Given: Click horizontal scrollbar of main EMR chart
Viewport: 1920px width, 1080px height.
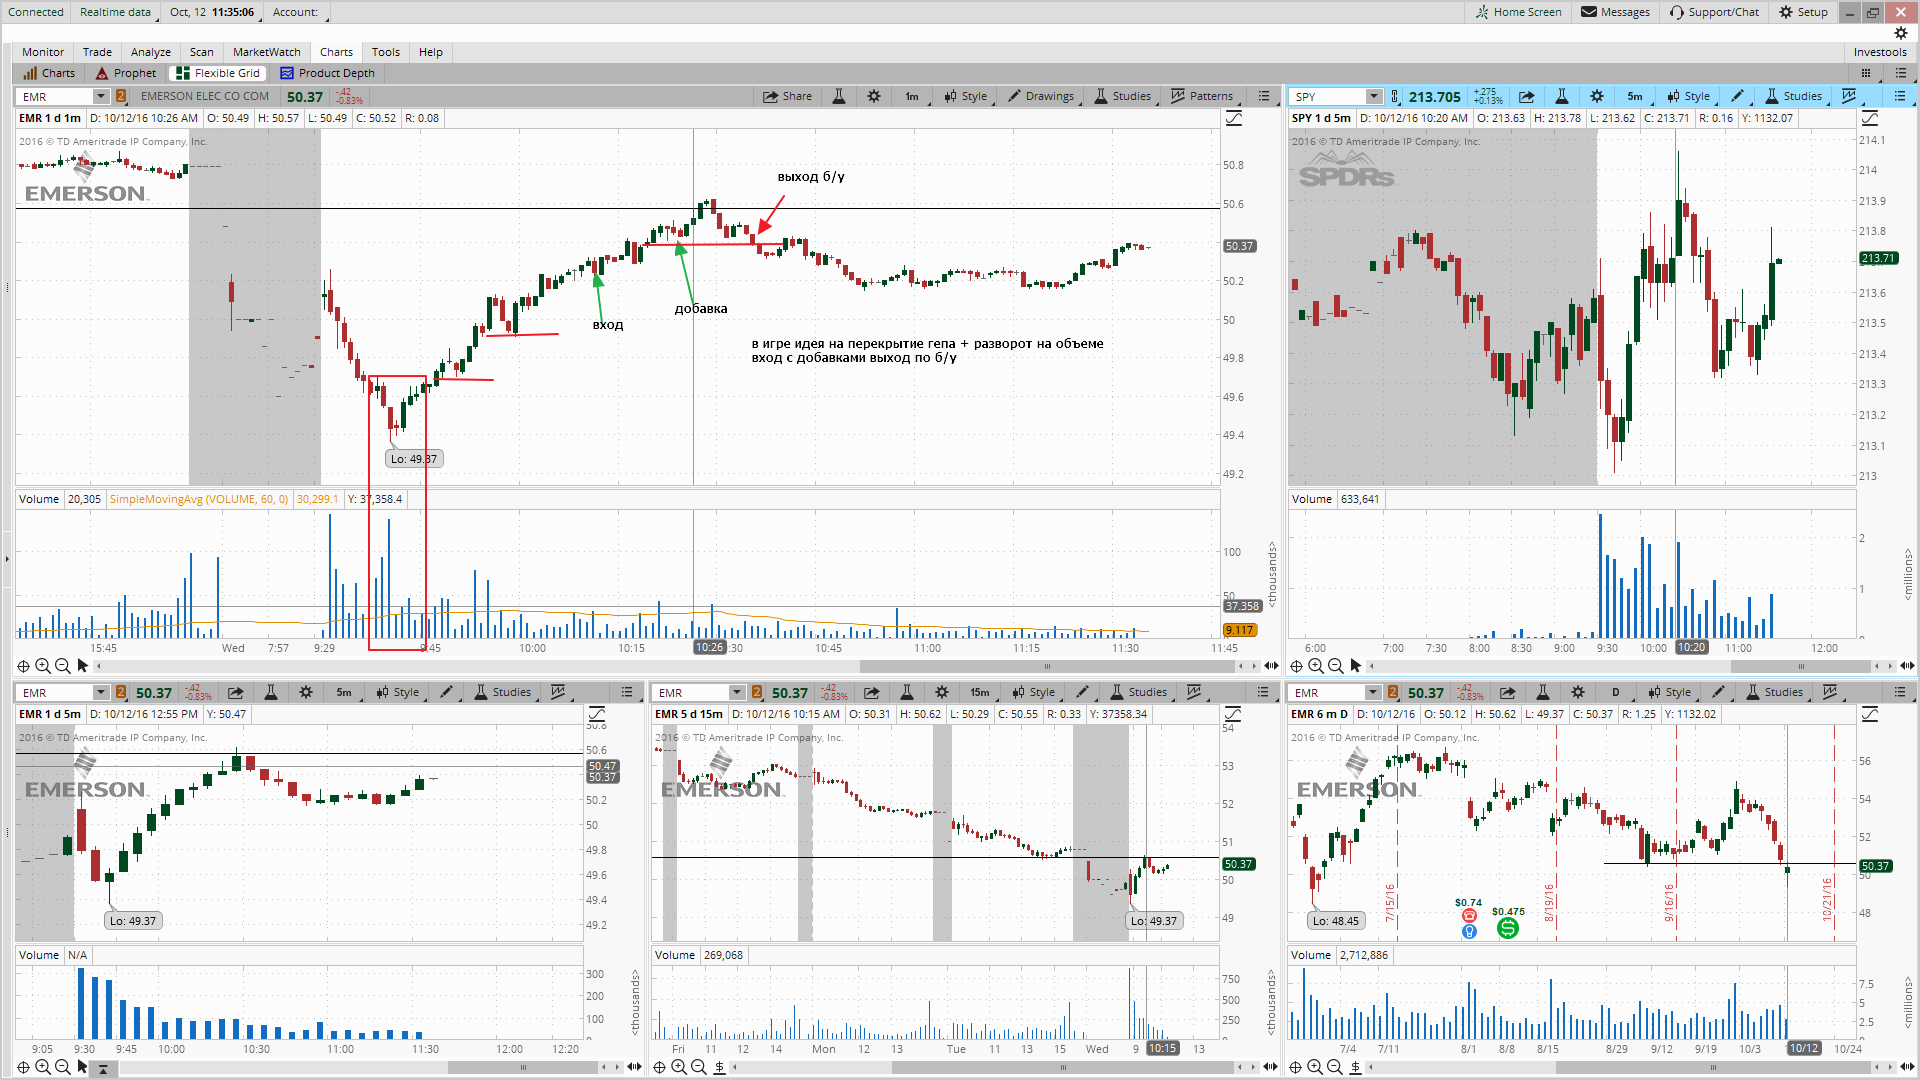Looking at the screenshot, I should (x=1047, y=666).
